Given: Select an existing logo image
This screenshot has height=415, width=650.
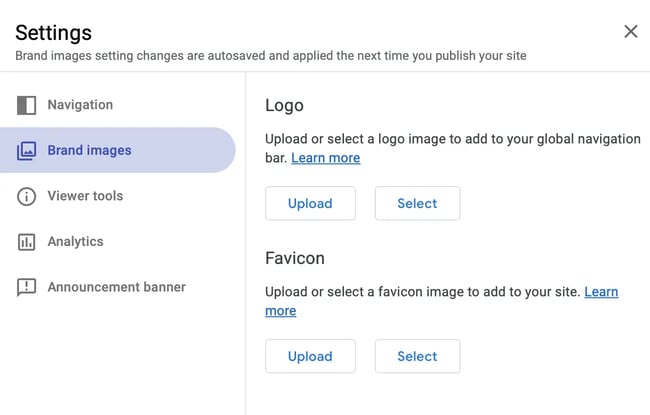Looking at the screenshot, I should 417,203.
